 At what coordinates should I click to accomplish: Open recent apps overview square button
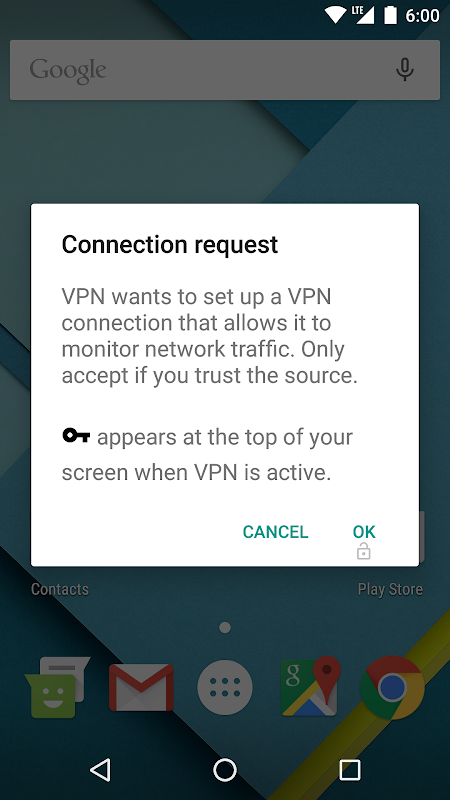pyautogui.click(x=350, y=770)
